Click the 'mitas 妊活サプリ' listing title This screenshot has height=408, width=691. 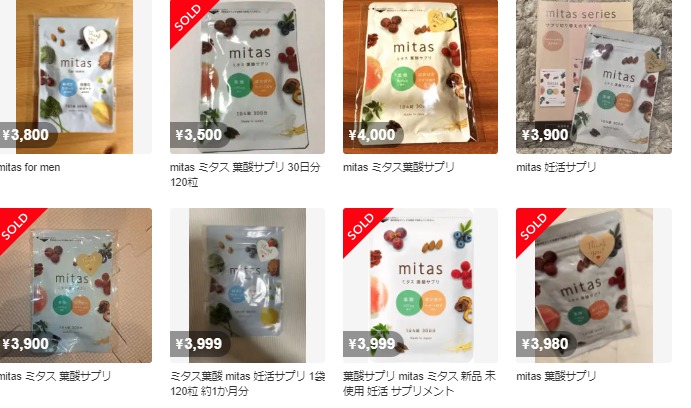coord(556,167)
